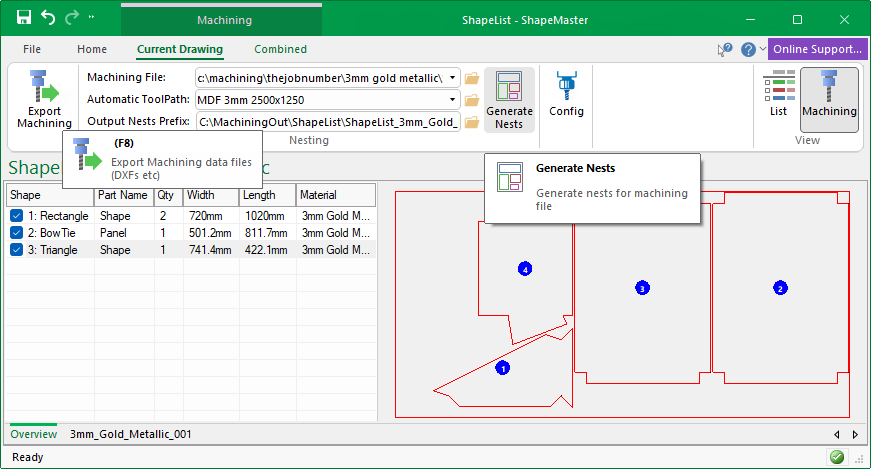Expand the Quick Access Toolbar customize arrow
Viewport: 871px width, 469px height.
click(x=92, y=19)
